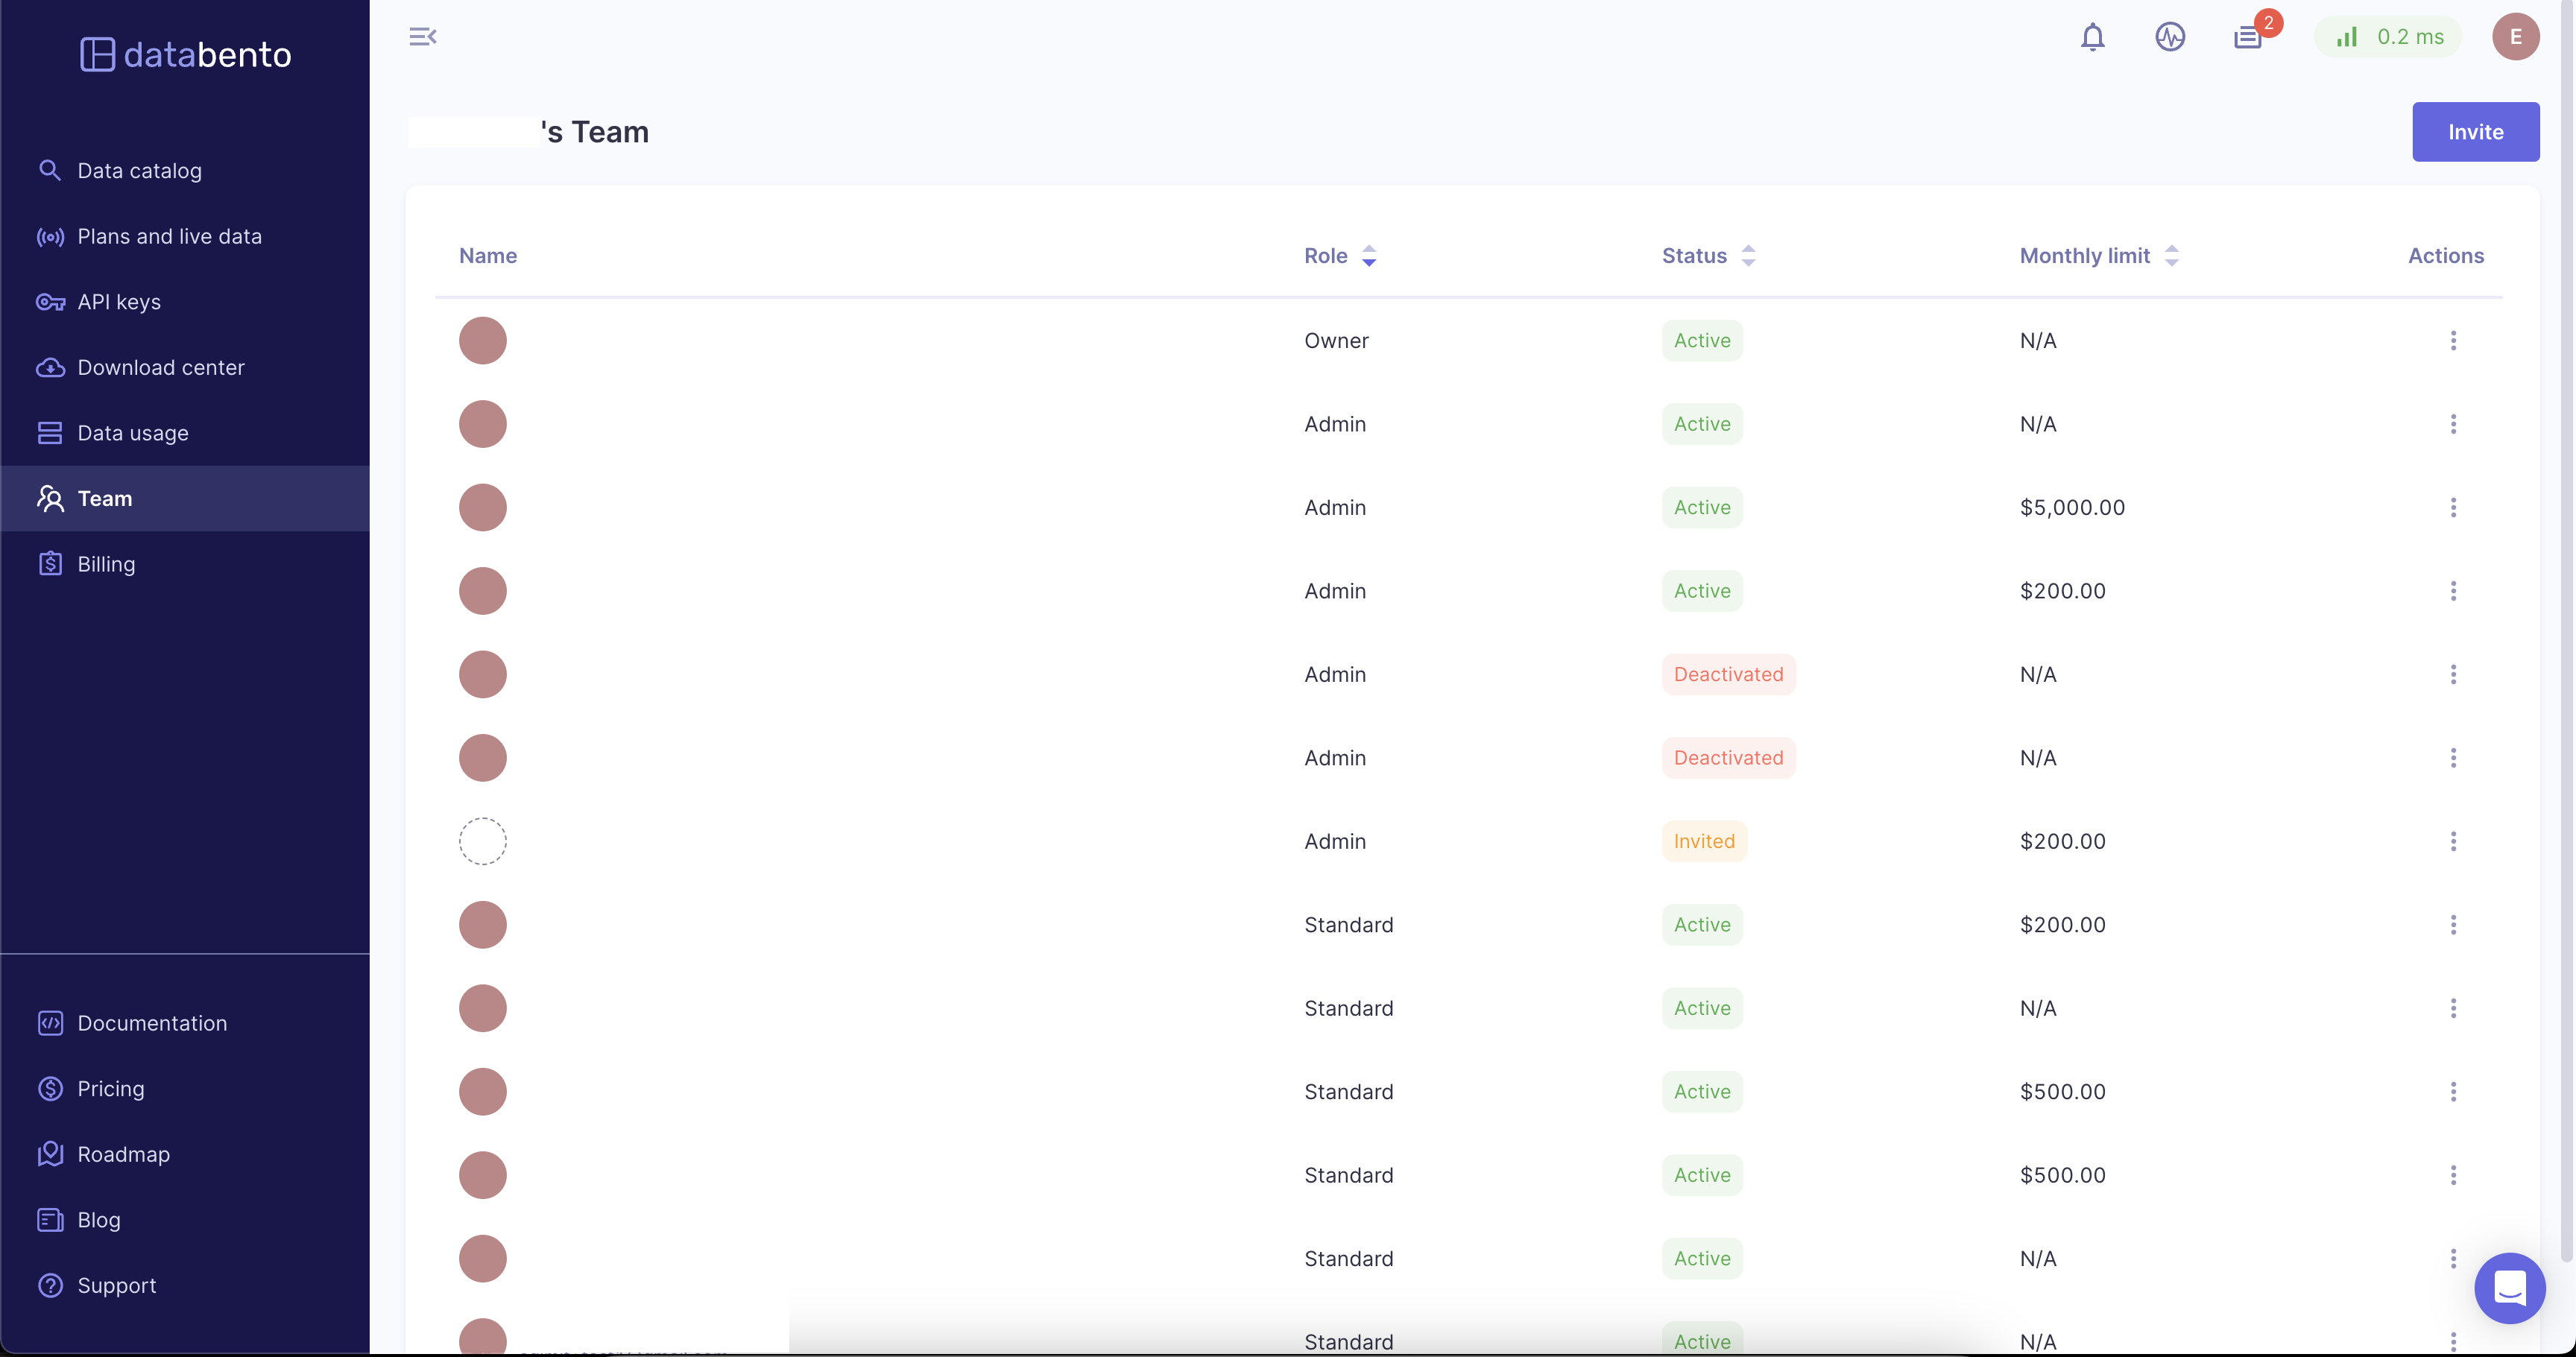2576x1357 pixels.
Task: Click the 0.2 ms latency indicator
Action: point(2388,37)
